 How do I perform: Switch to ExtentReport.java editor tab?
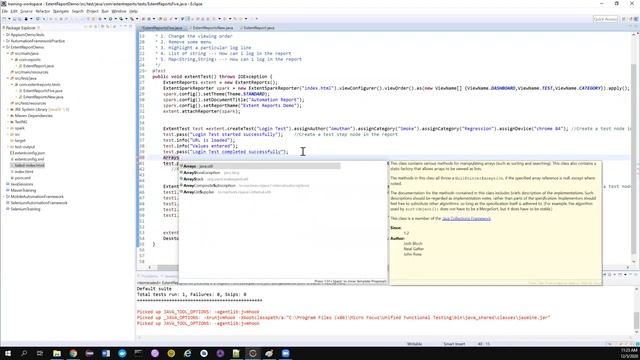point(259,28)
